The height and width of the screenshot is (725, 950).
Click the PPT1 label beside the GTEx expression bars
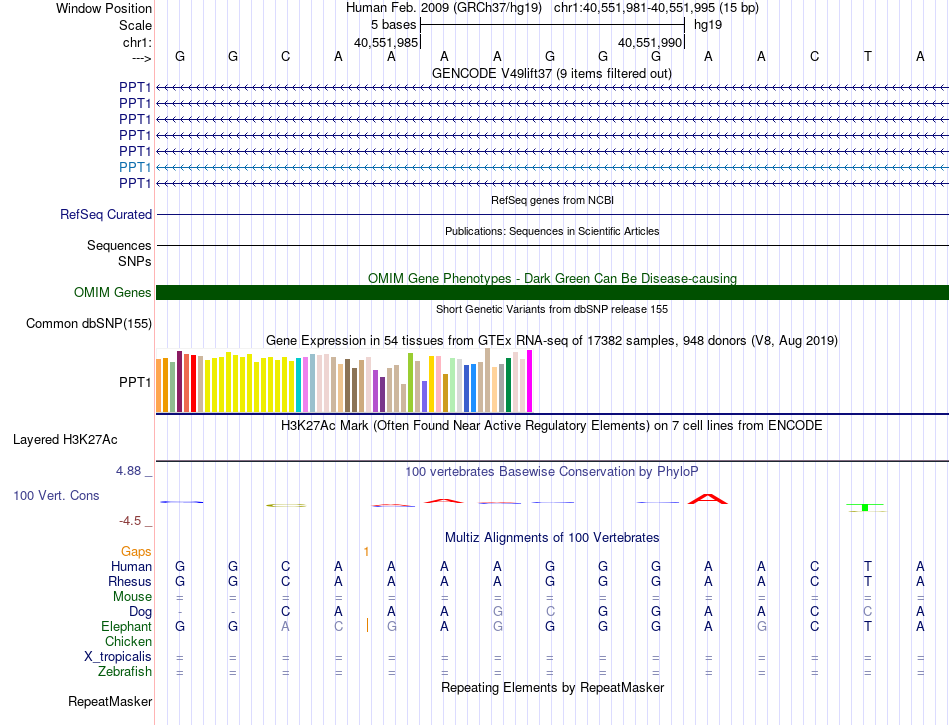click(x=135, y=382)
